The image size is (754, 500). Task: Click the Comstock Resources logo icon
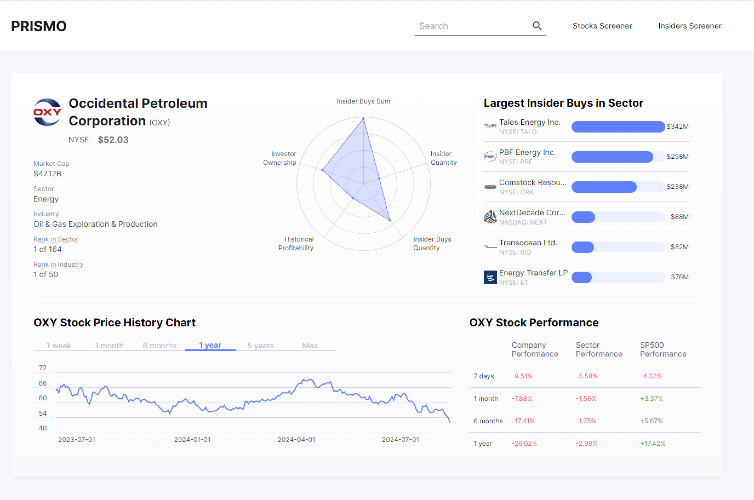pos(490,187)
